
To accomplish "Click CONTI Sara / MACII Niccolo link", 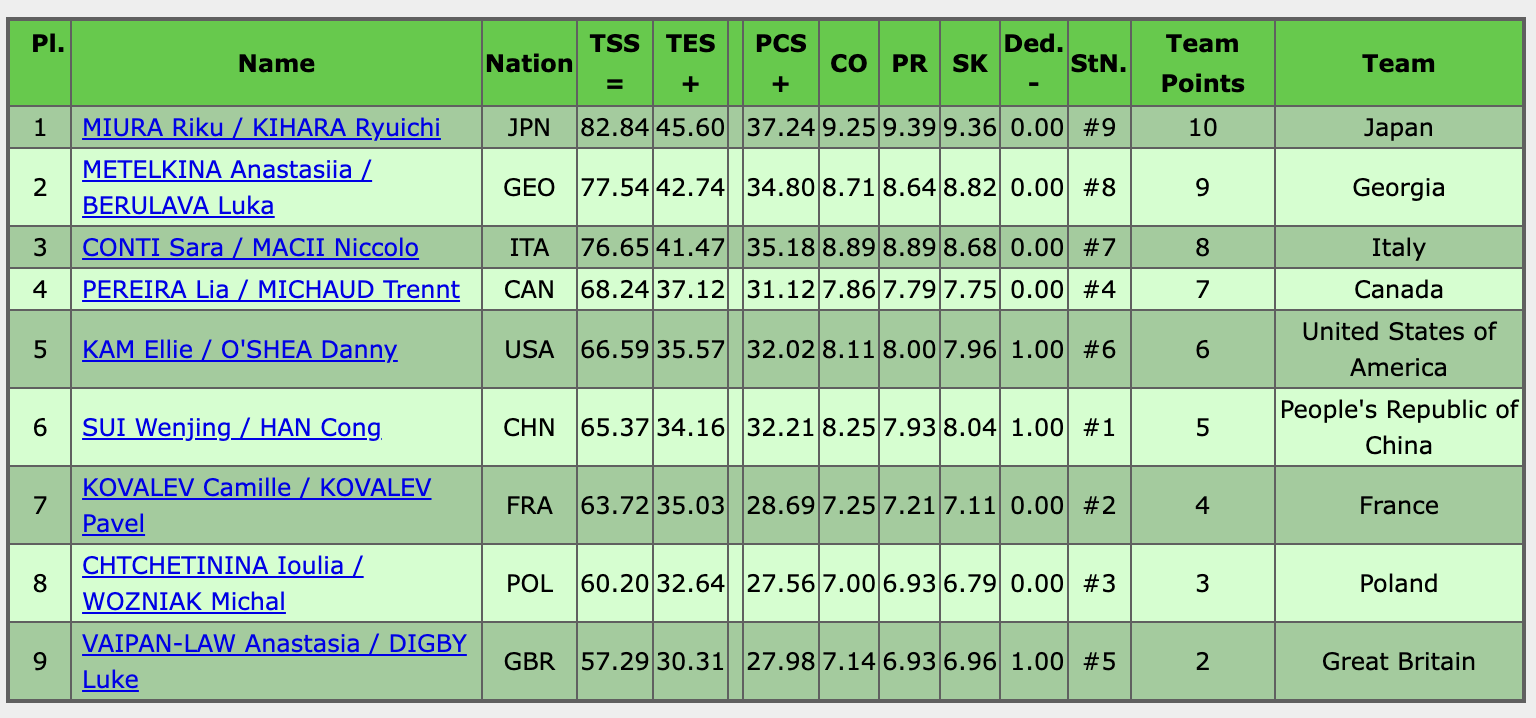I will point(250,248).
